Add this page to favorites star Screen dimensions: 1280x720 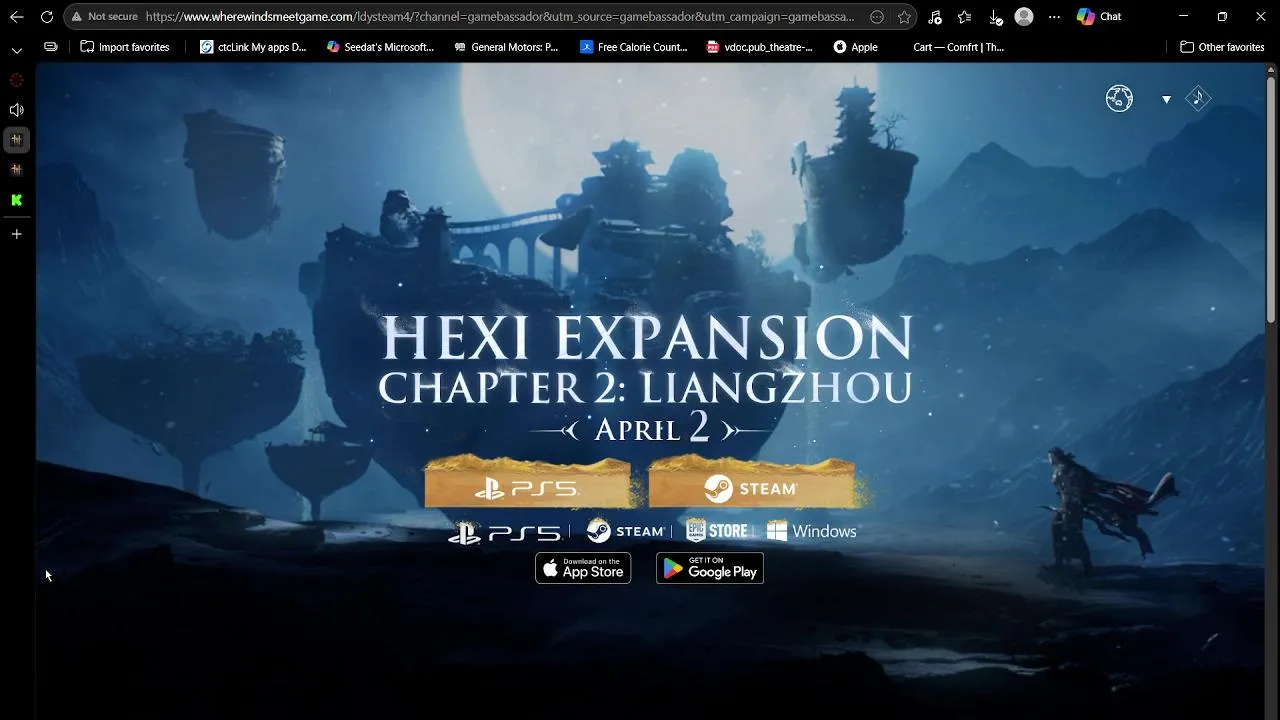(904, 17)
